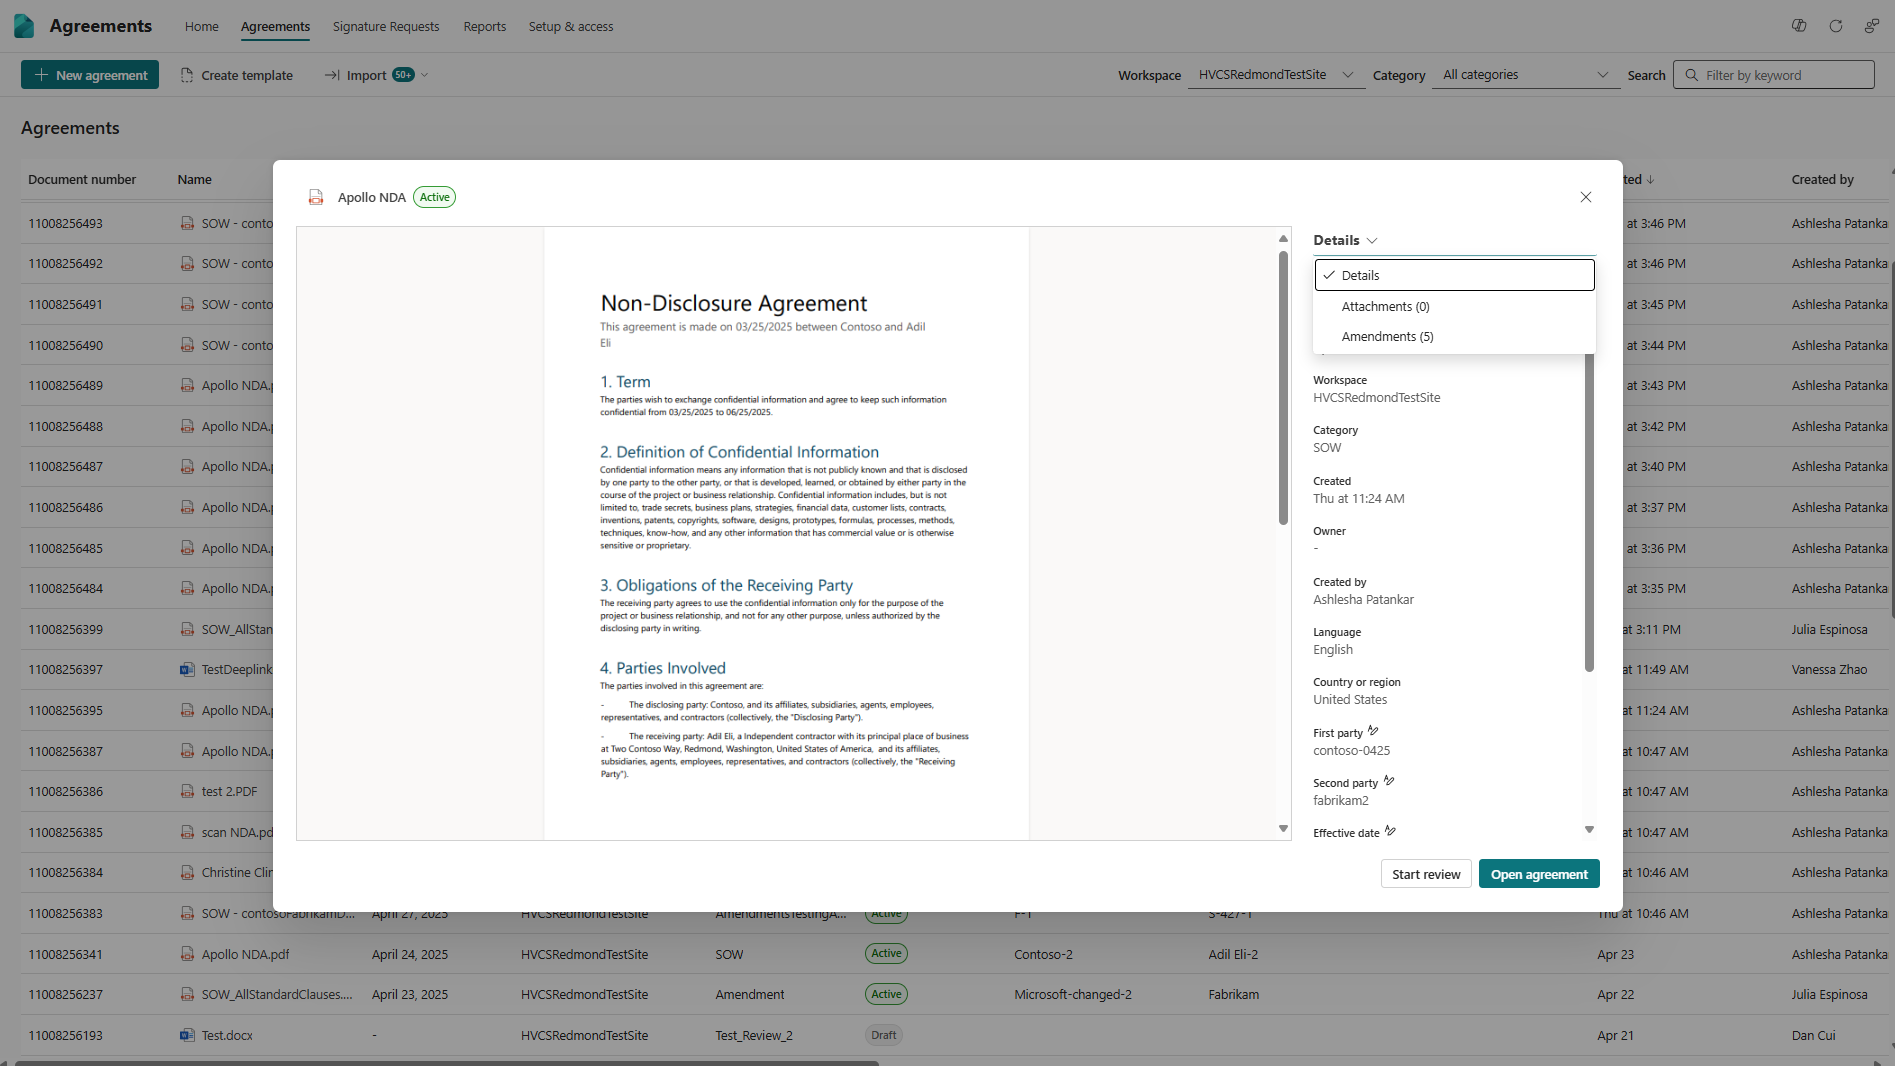The height and width of the screenshot is (1066, 1895).
Task: Click the Start review button
Action: pos(1426,874)
